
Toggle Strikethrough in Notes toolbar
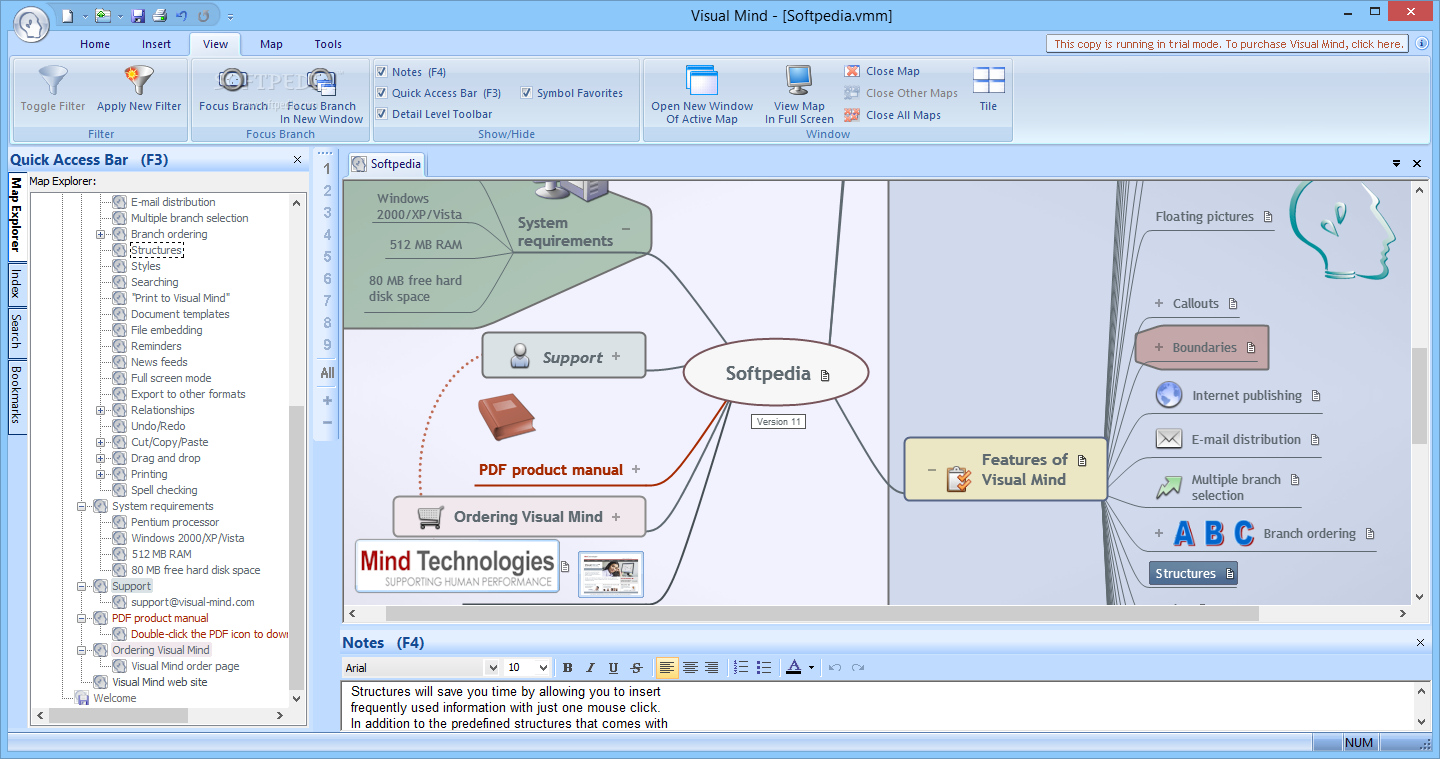[x=636, y=667]
